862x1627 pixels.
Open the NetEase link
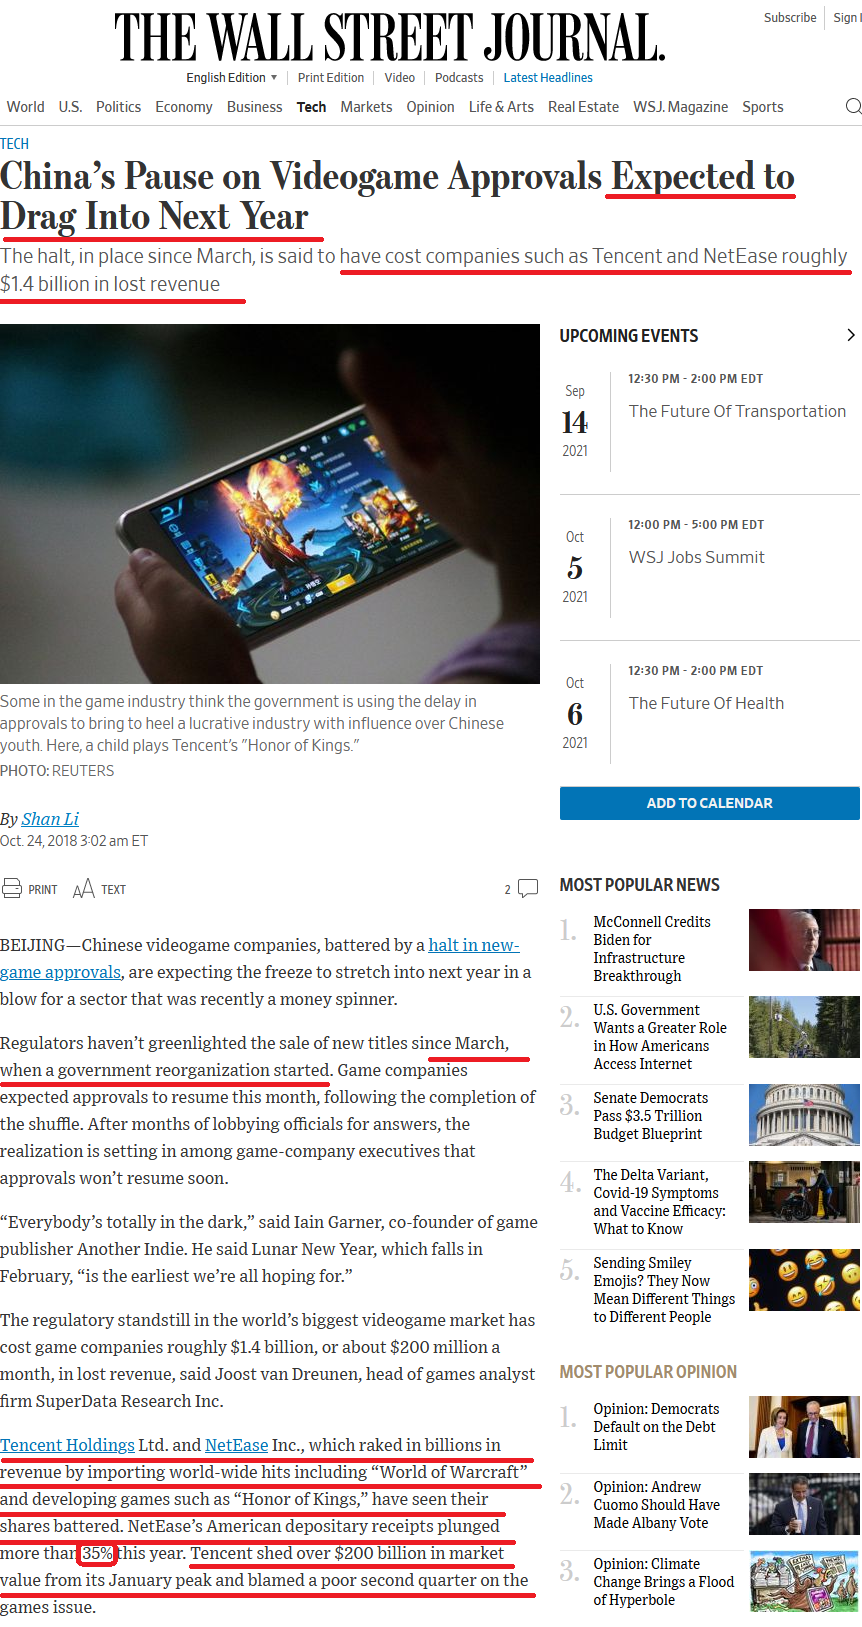point(236,1445)
